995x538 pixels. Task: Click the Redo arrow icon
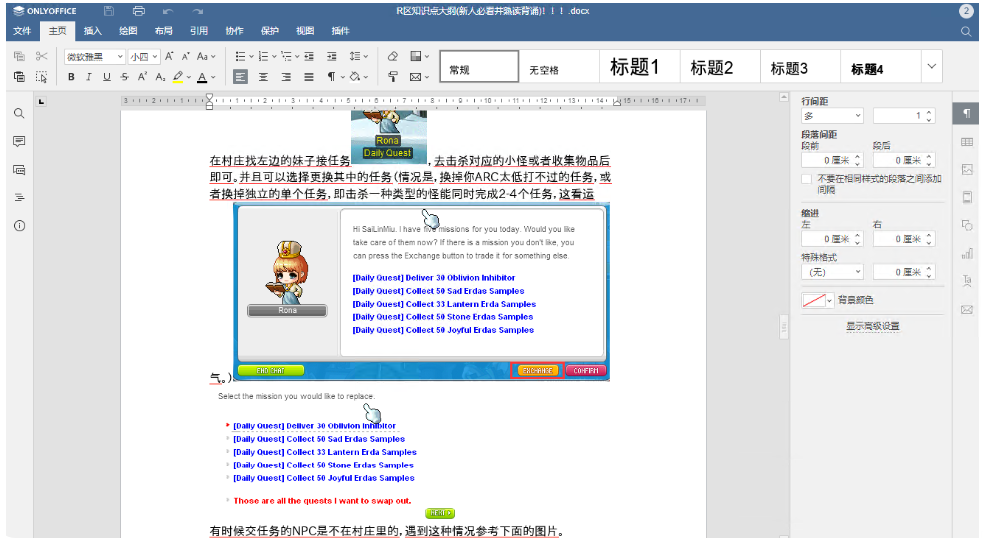[197, 11]
